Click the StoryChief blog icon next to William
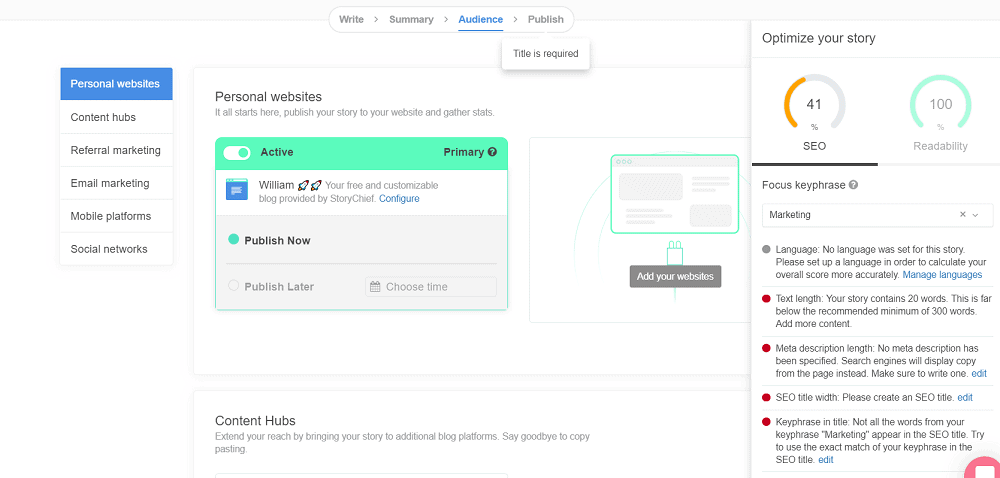The height and width of the screenshot is (478, 1000). point(237,190)
